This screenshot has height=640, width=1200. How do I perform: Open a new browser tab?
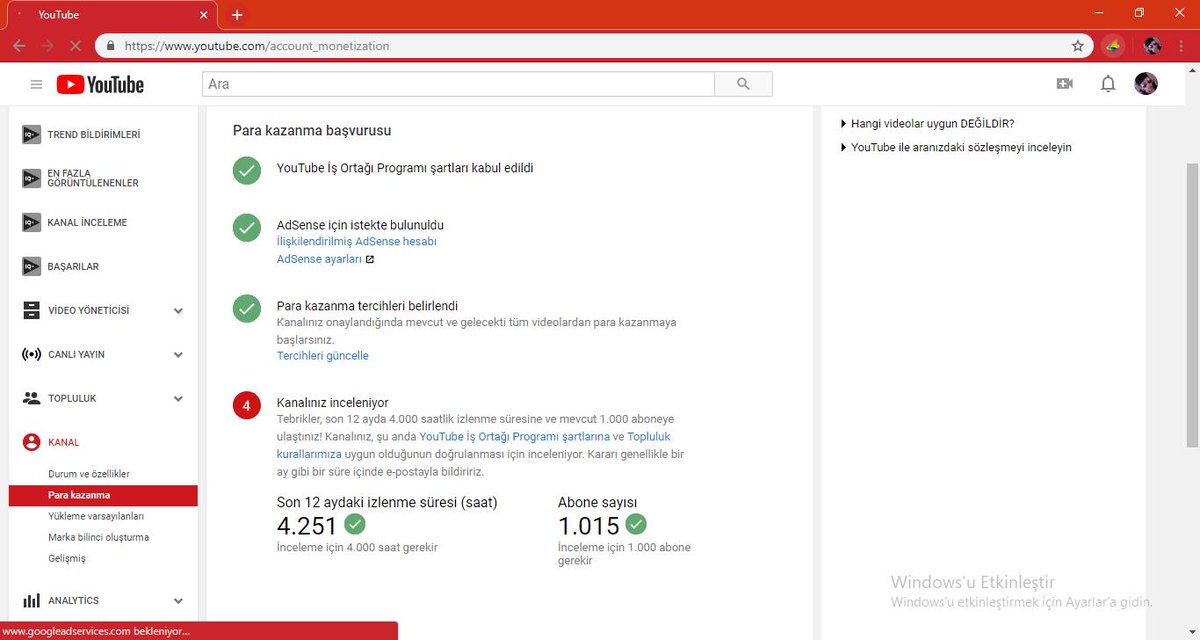(237, 15)
